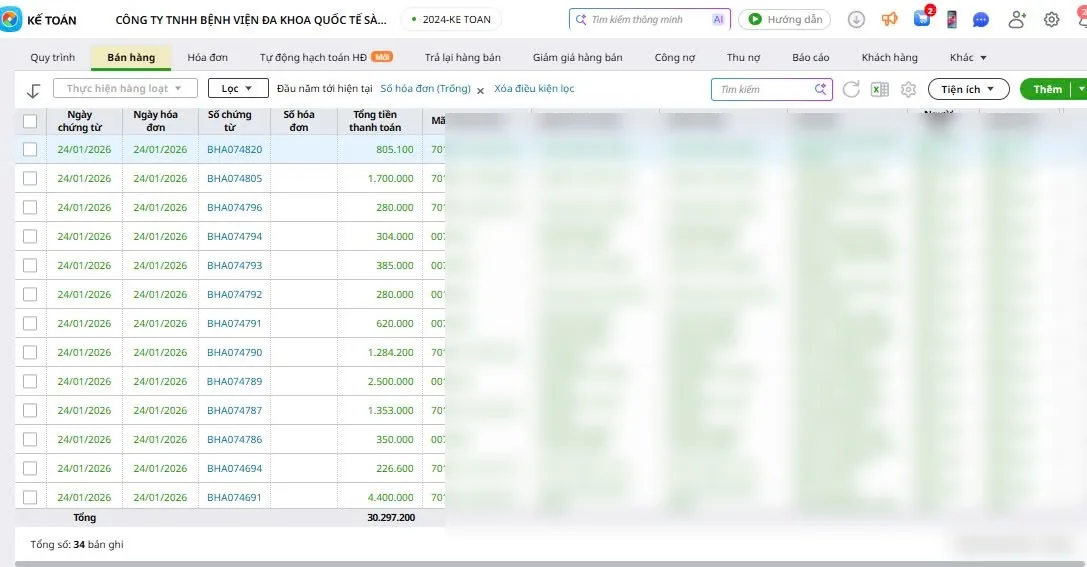Click the refresh list icon
1087x567 pixels.
click(x=851, y=89)
